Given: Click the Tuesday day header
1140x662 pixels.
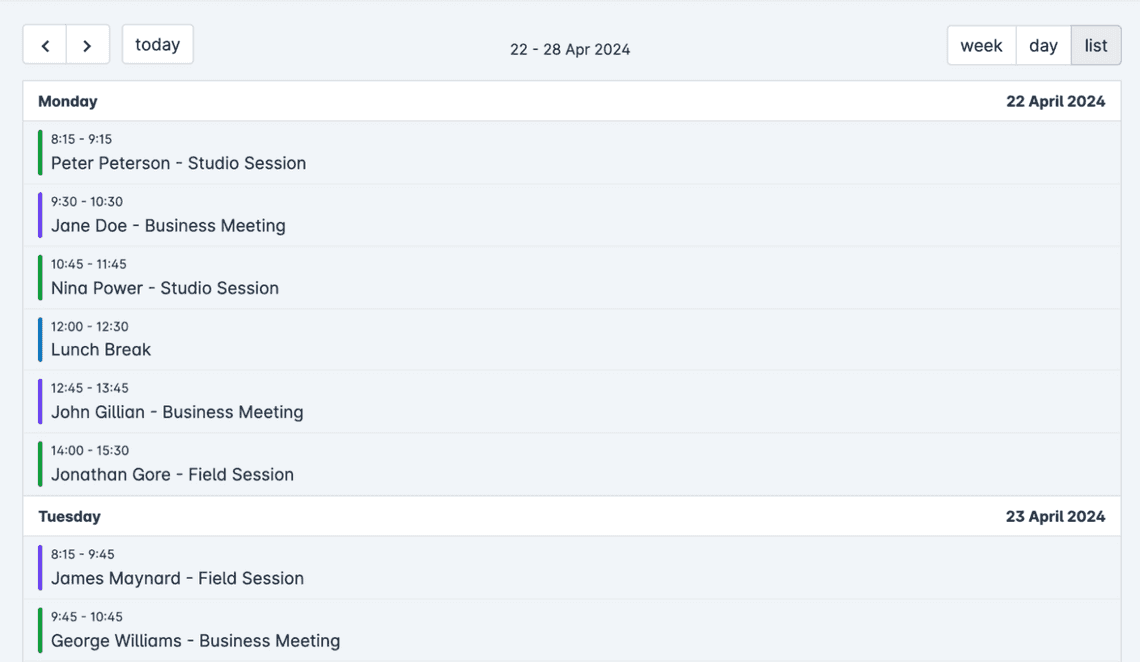Looking at the screenshot, I should (70, 517).
